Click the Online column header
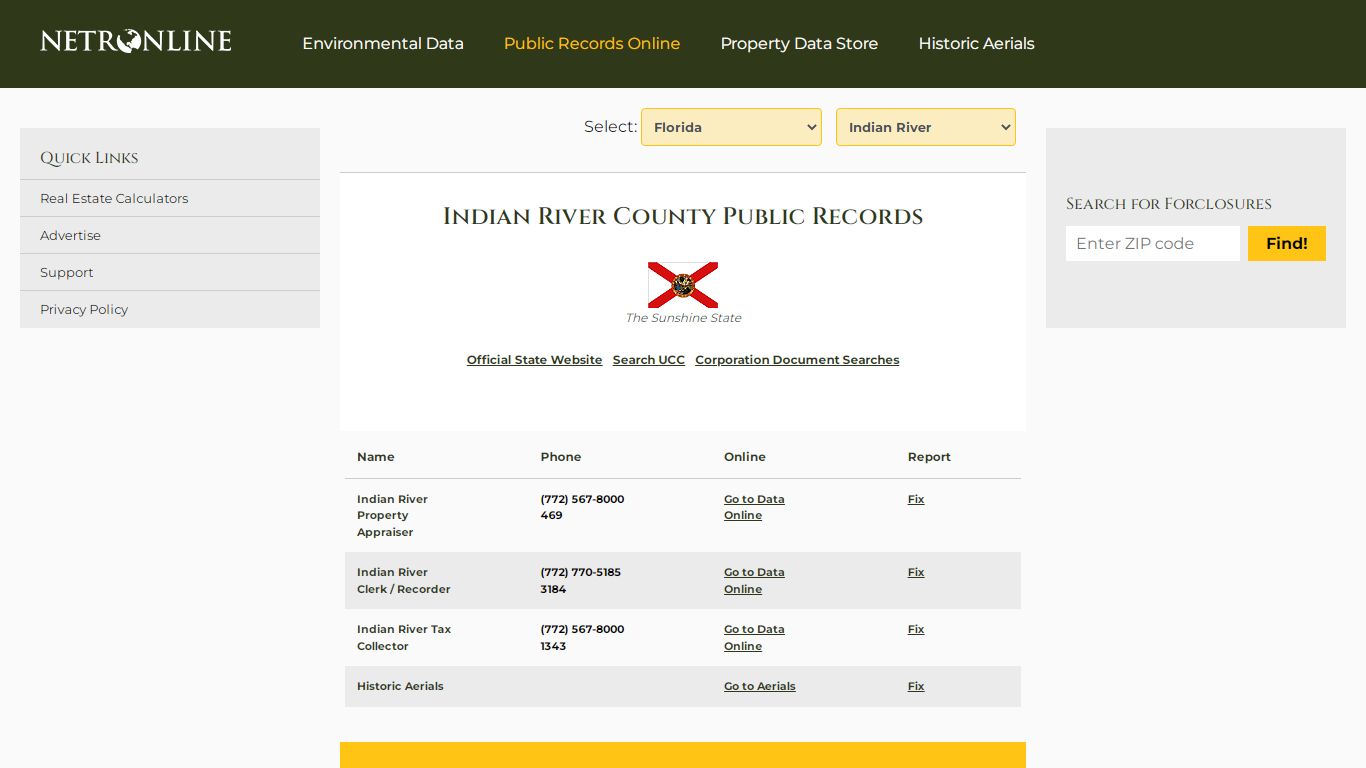 [x=745, y=457]
